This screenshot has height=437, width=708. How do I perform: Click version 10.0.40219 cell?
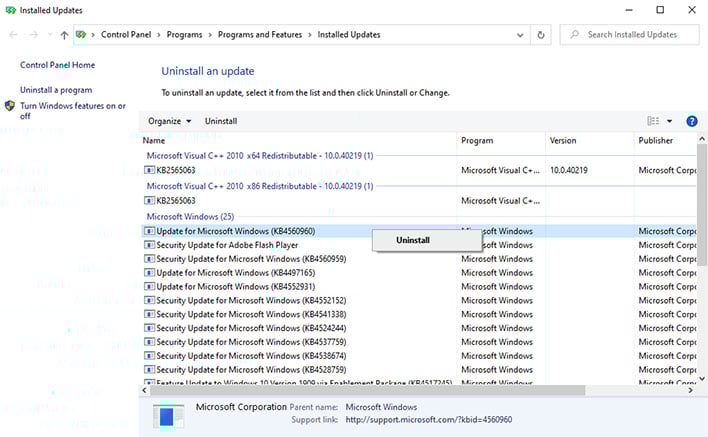click(568, 170)
